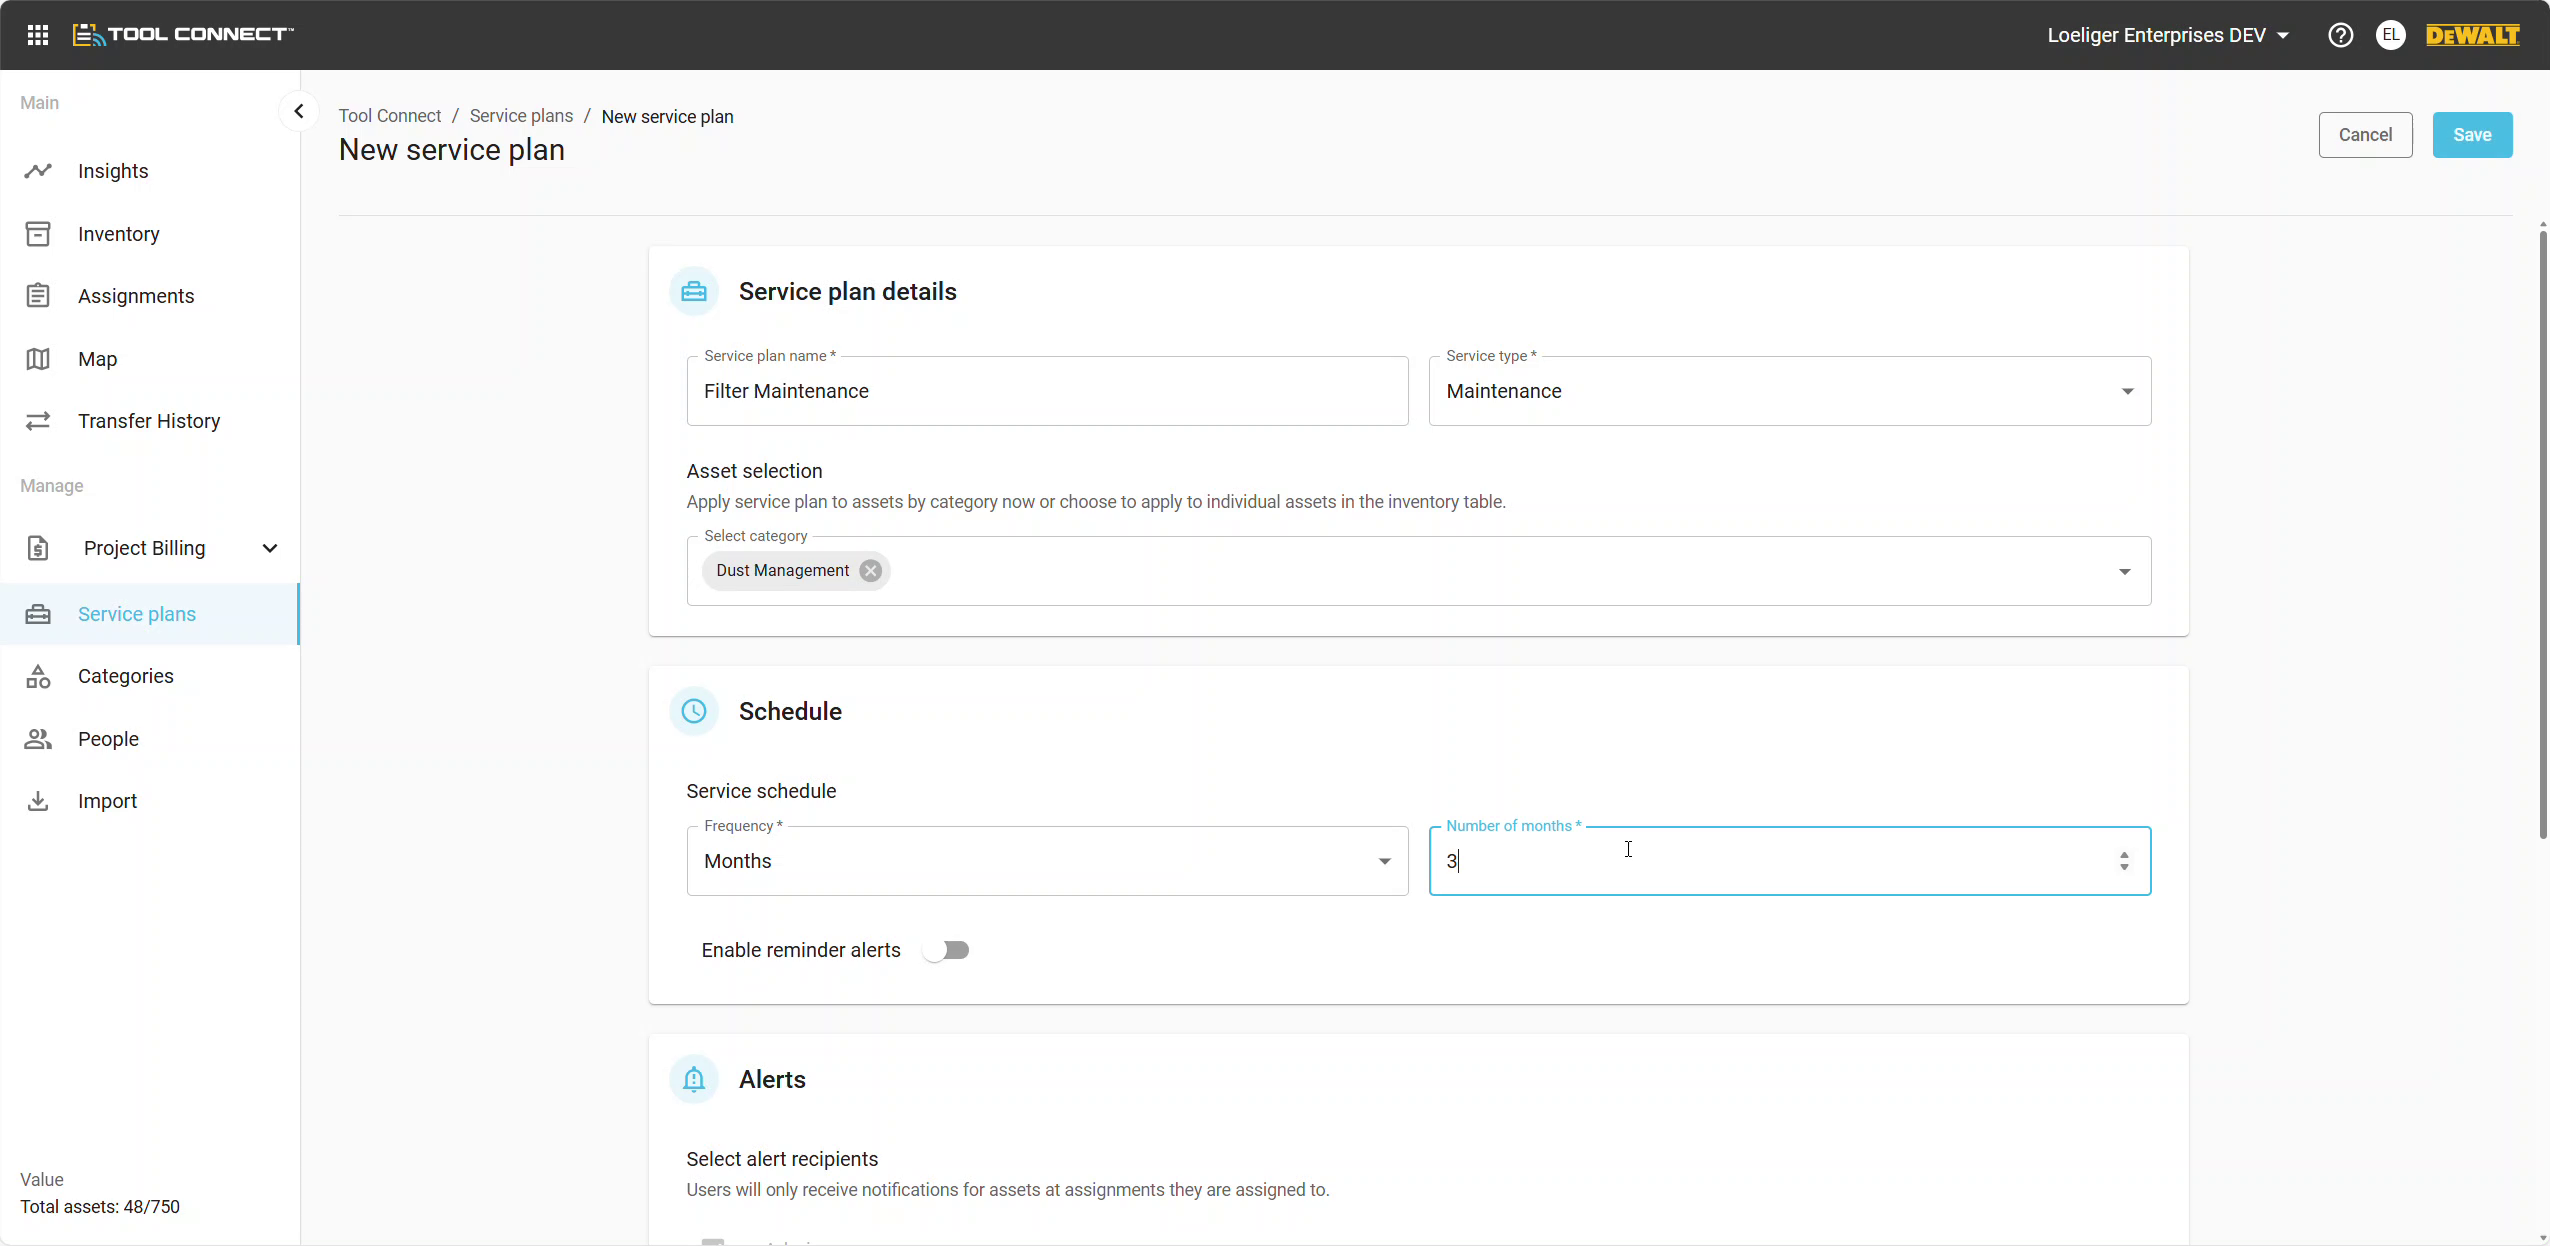Open the help question mark icon
Screen dimensions: 2550x1246
click(2340, 35)
